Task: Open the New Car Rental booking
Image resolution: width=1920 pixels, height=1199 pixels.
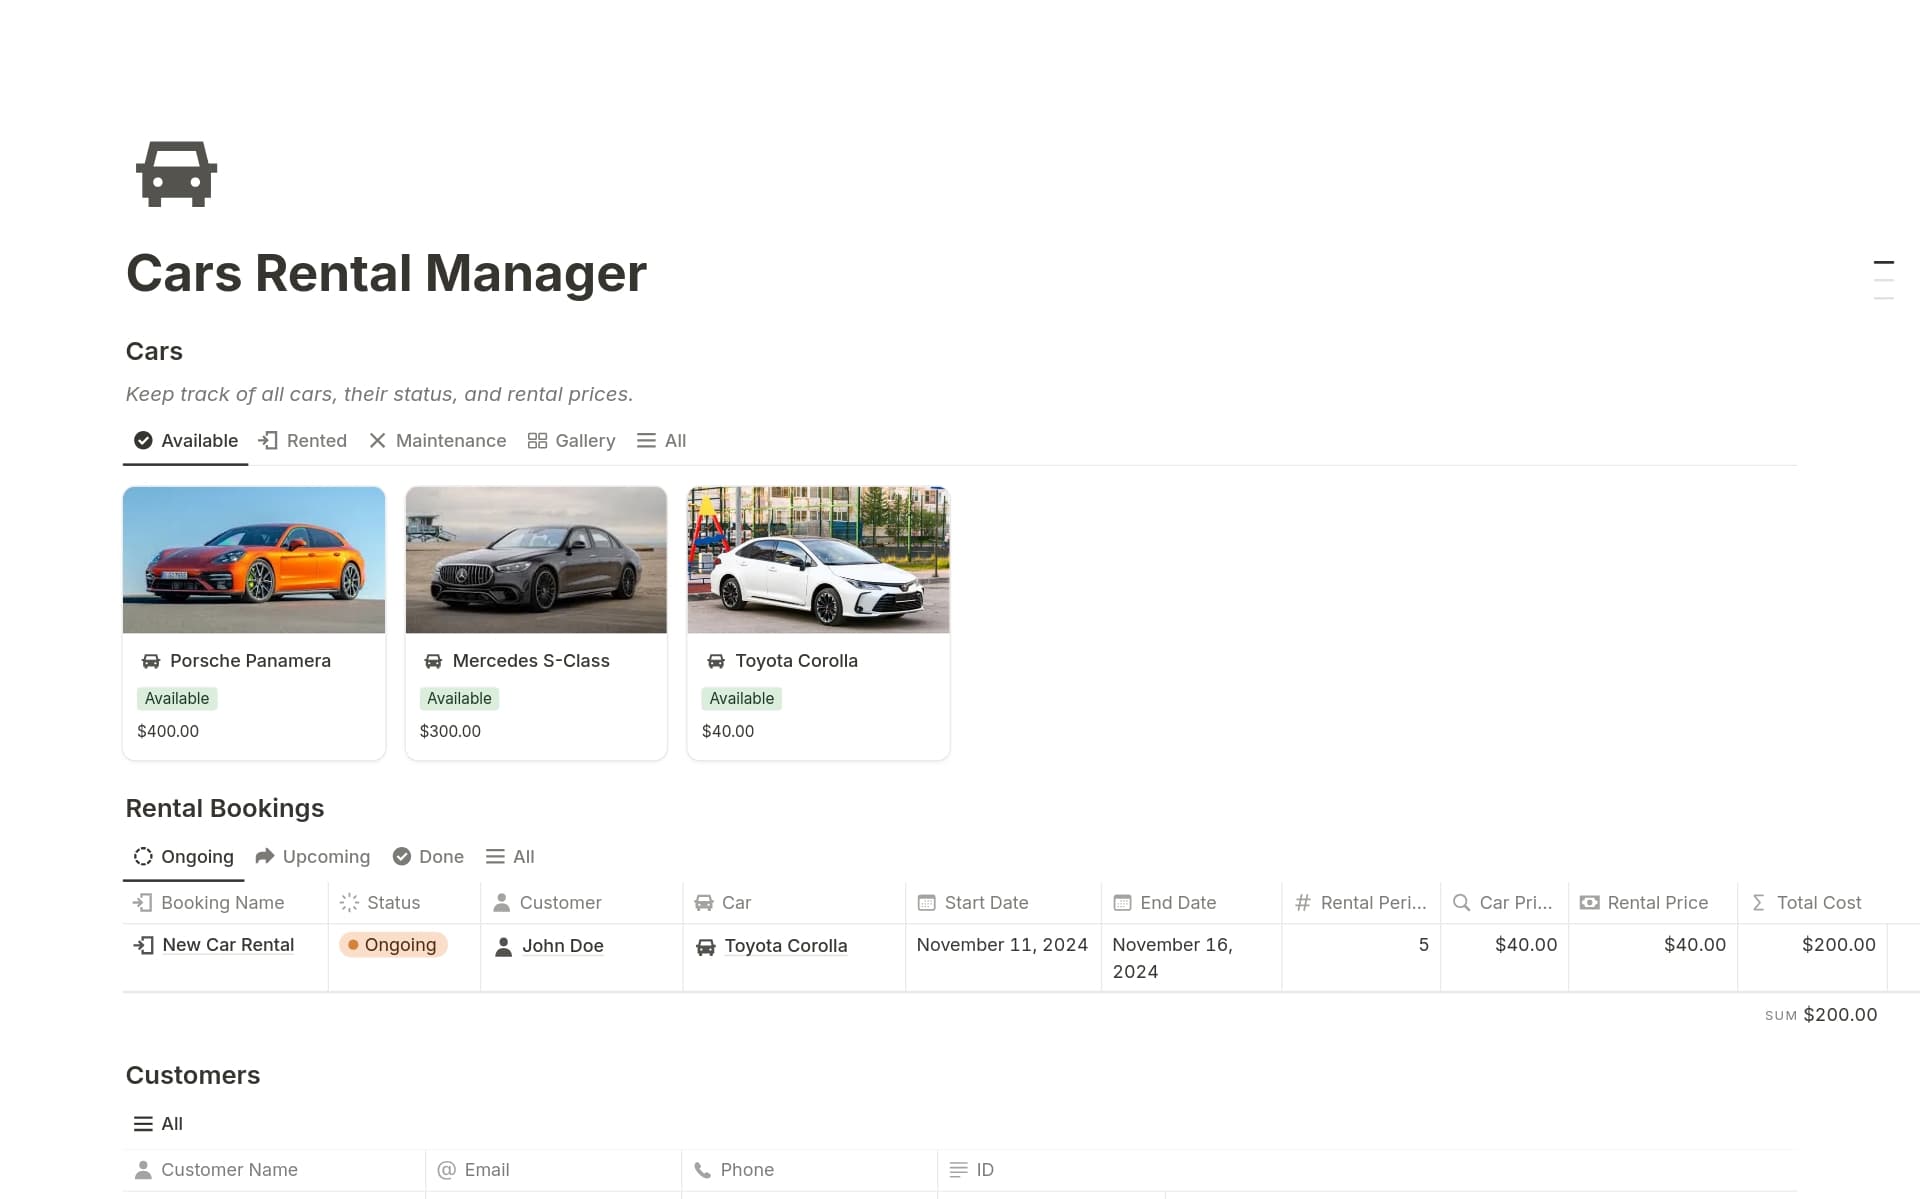Action: point(228,944)
